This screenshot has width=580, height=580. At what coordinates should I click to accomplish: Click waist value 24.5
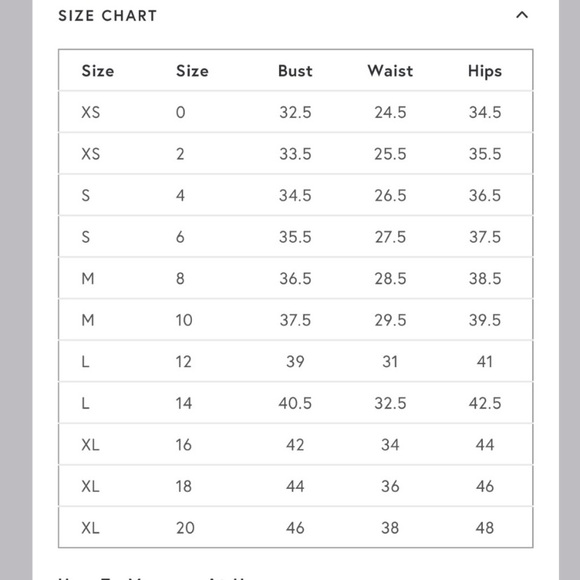pos(390,112)
